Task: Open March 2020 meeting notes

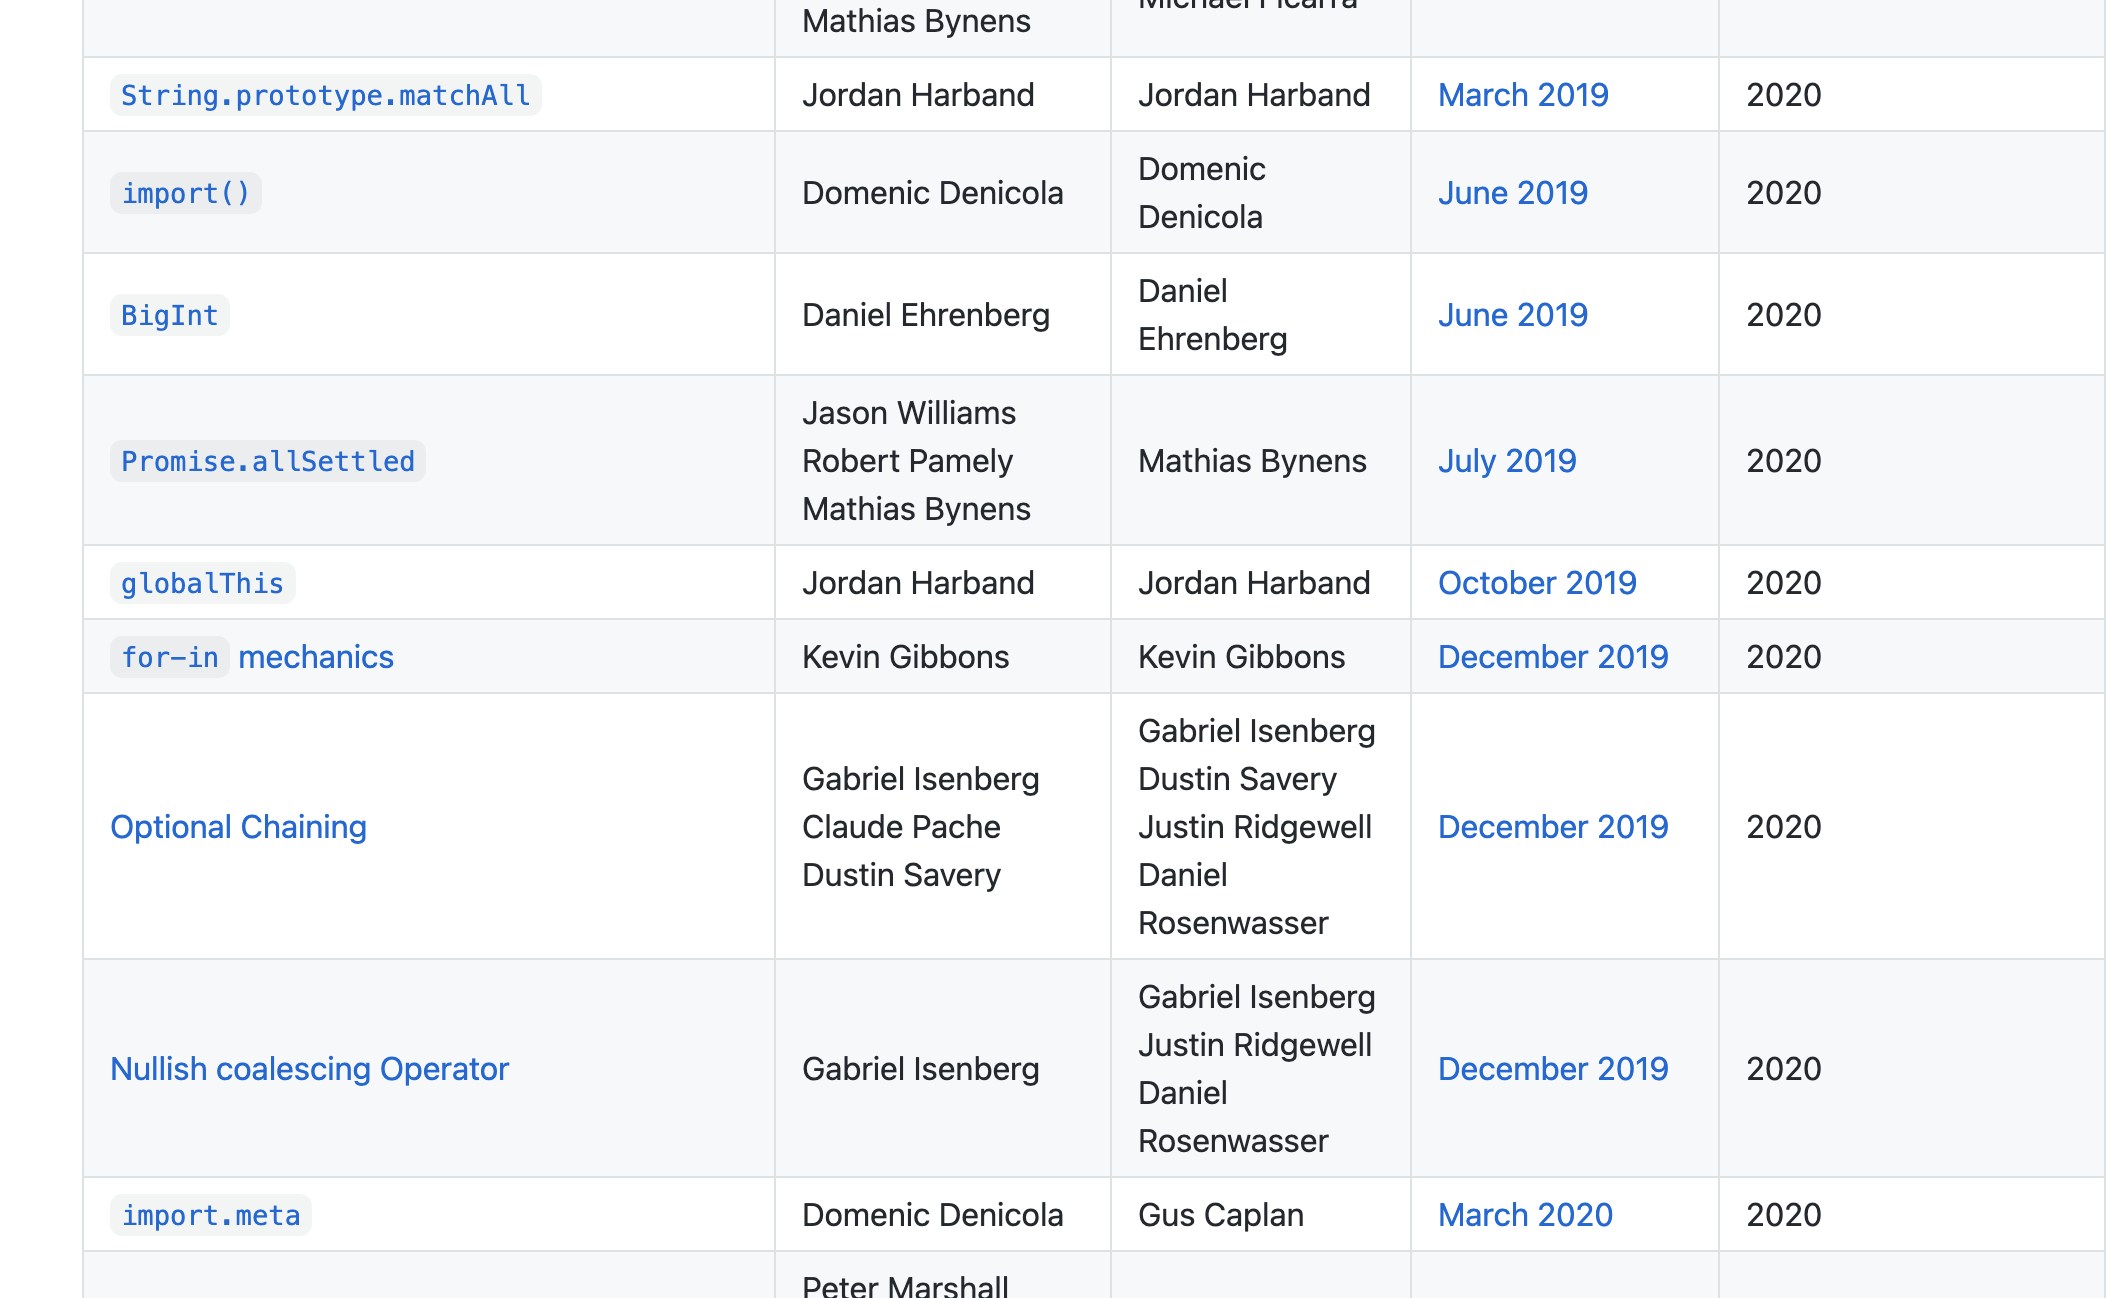Action: tap(1524, 1215)
